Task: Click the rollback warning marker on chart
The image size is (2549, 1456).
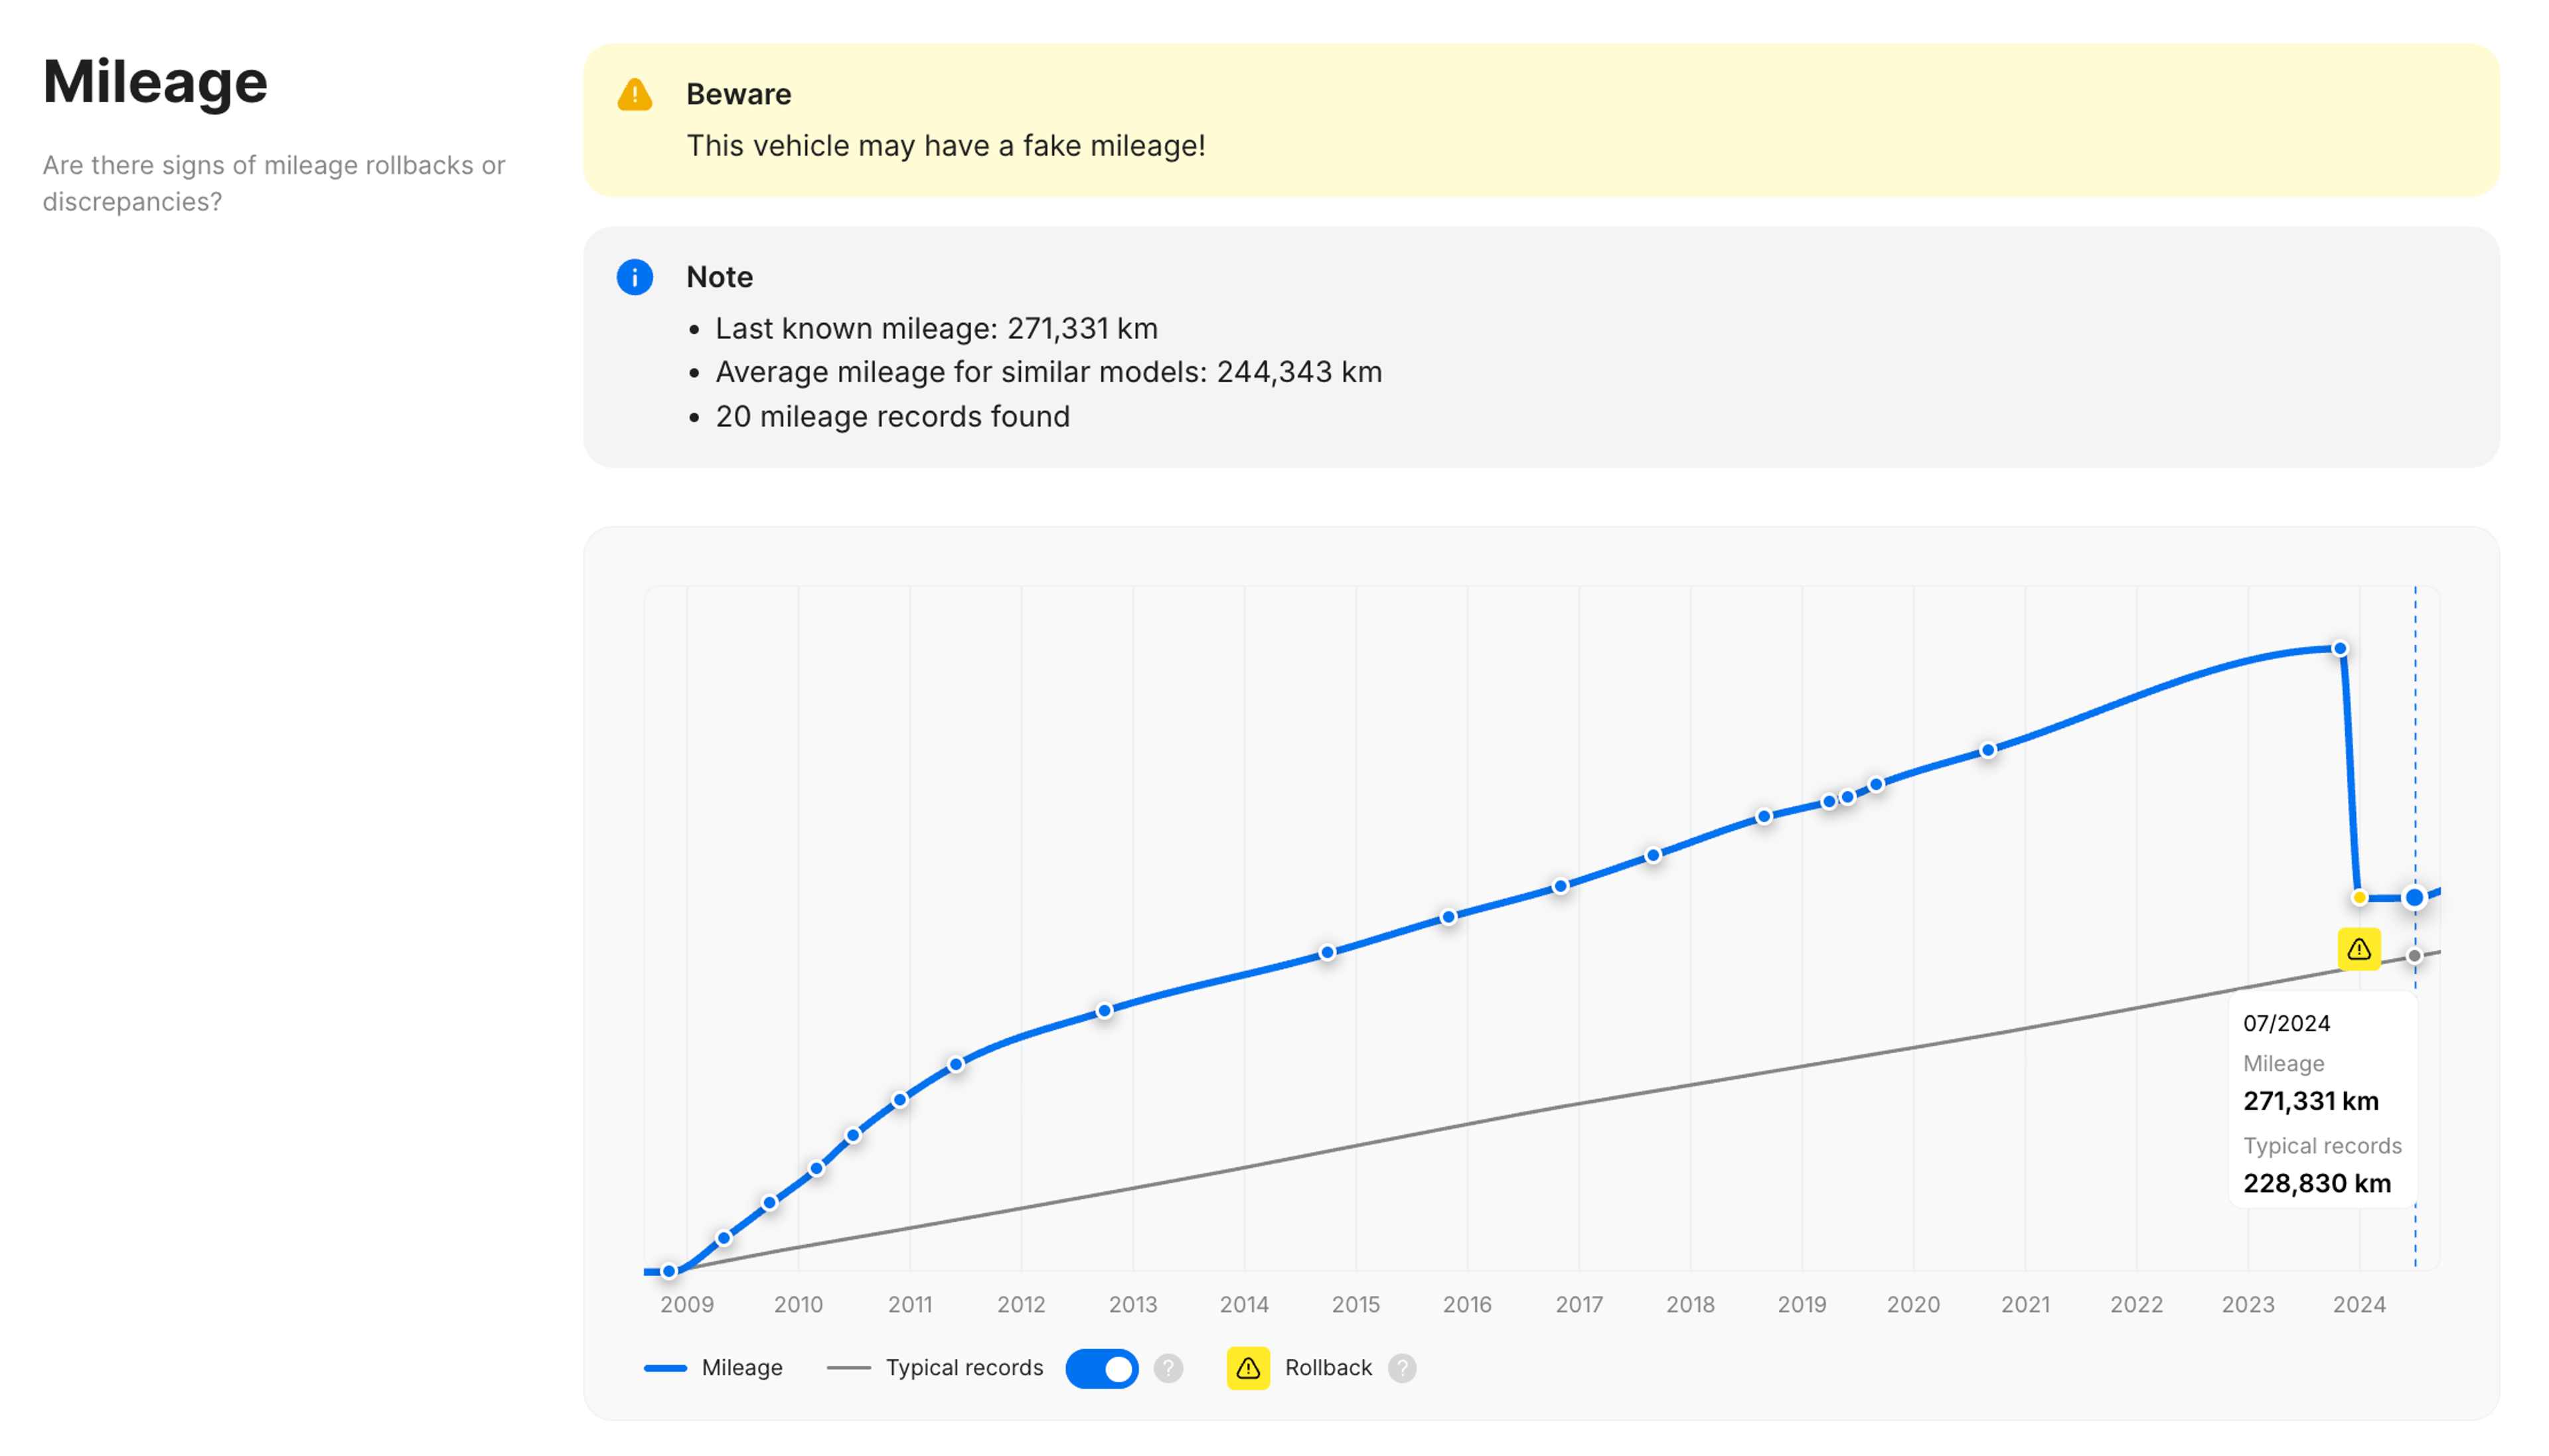Action: (x=2358, y=948)
